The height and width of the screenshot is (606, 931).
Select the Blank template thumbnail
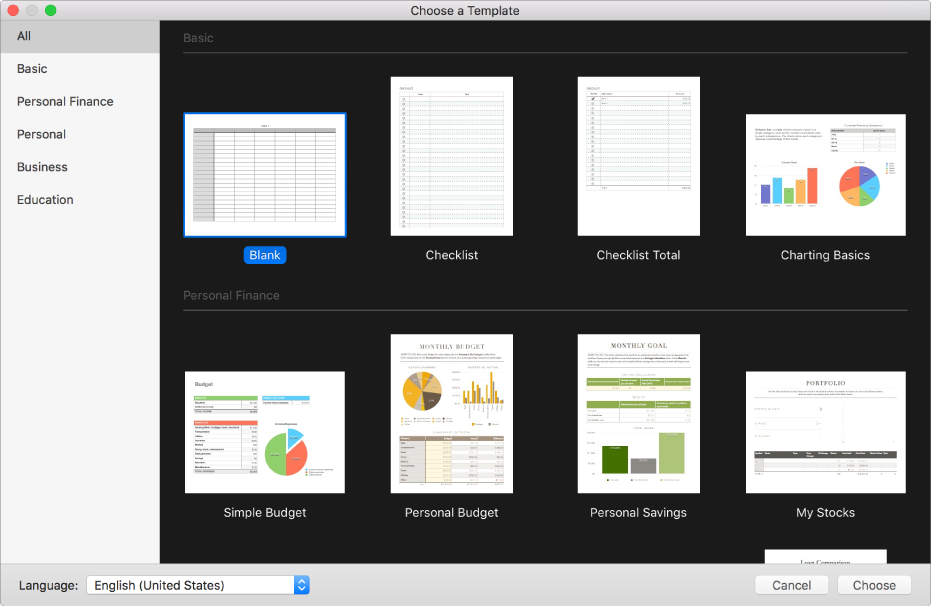(265, 175)
